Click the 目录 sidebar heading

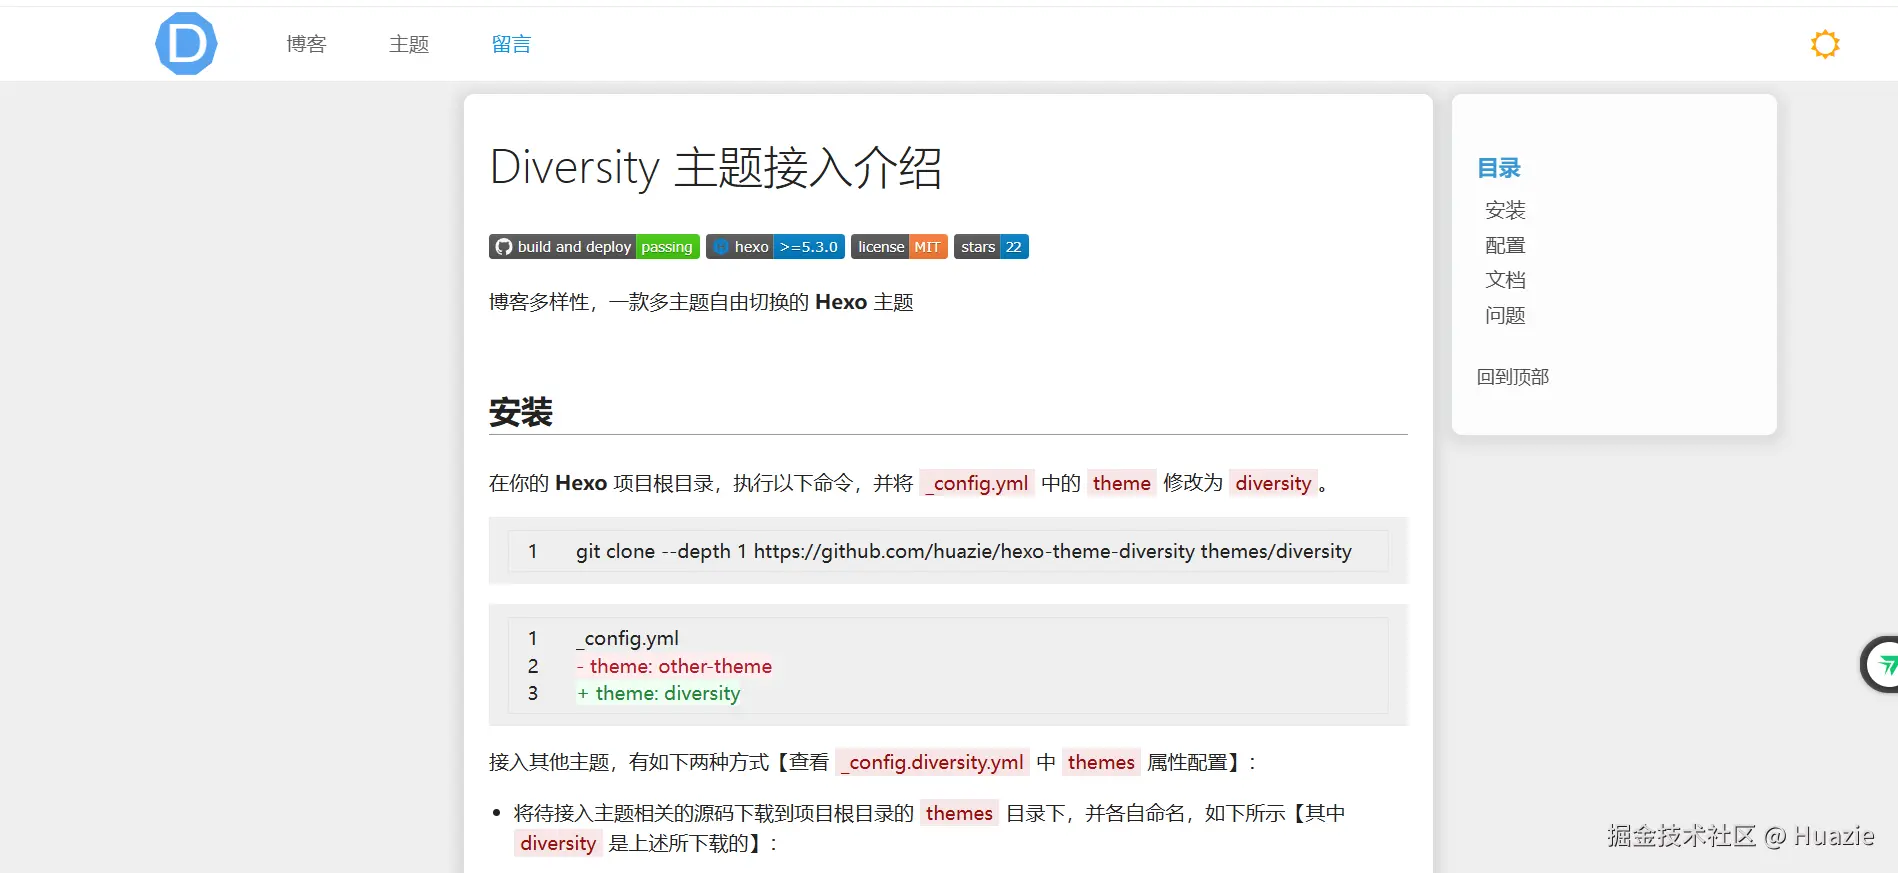(x=1498, y=168)
